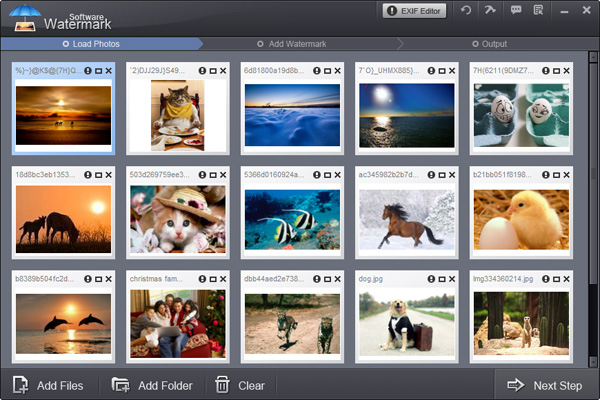Show info for 7`O}_UHMX885}... photo
This screenshot has width=600, height=400.
pyautogui.click(x=431, y=71)
